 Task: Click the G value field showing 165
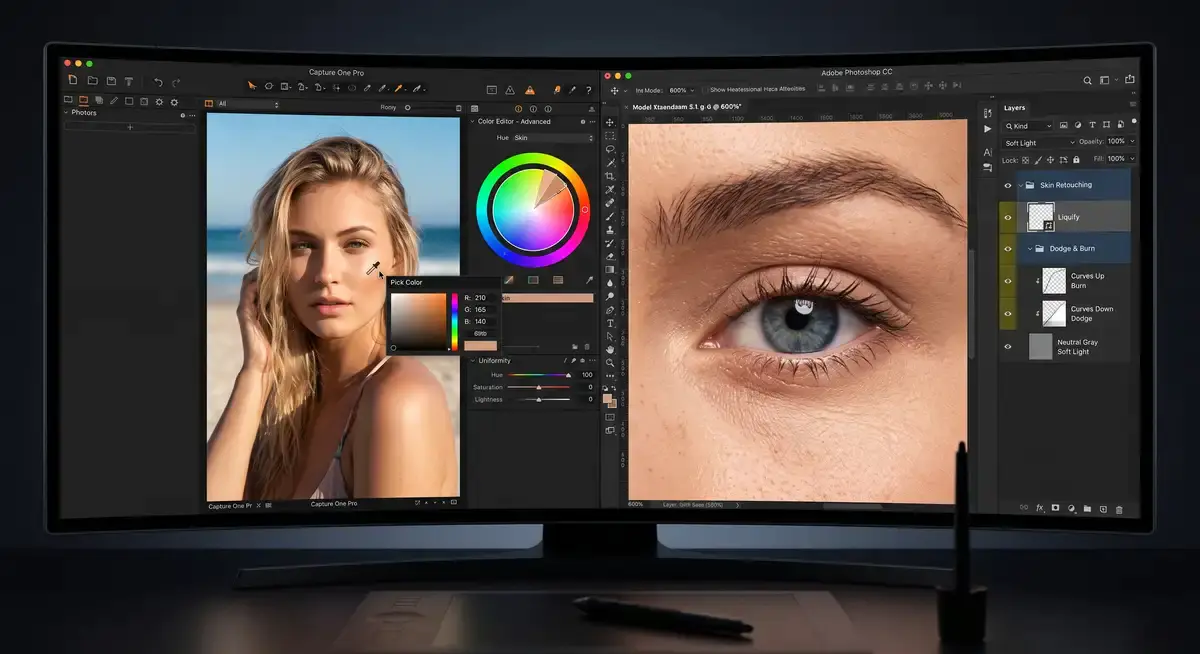[x=485, y=309]
